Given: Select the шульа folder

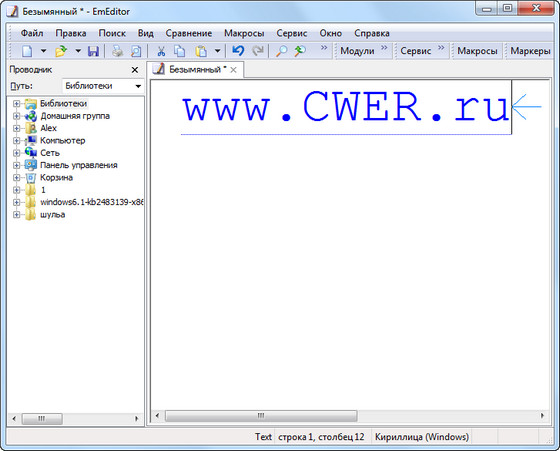Looking at the screenshot, I should click(52, 215).
